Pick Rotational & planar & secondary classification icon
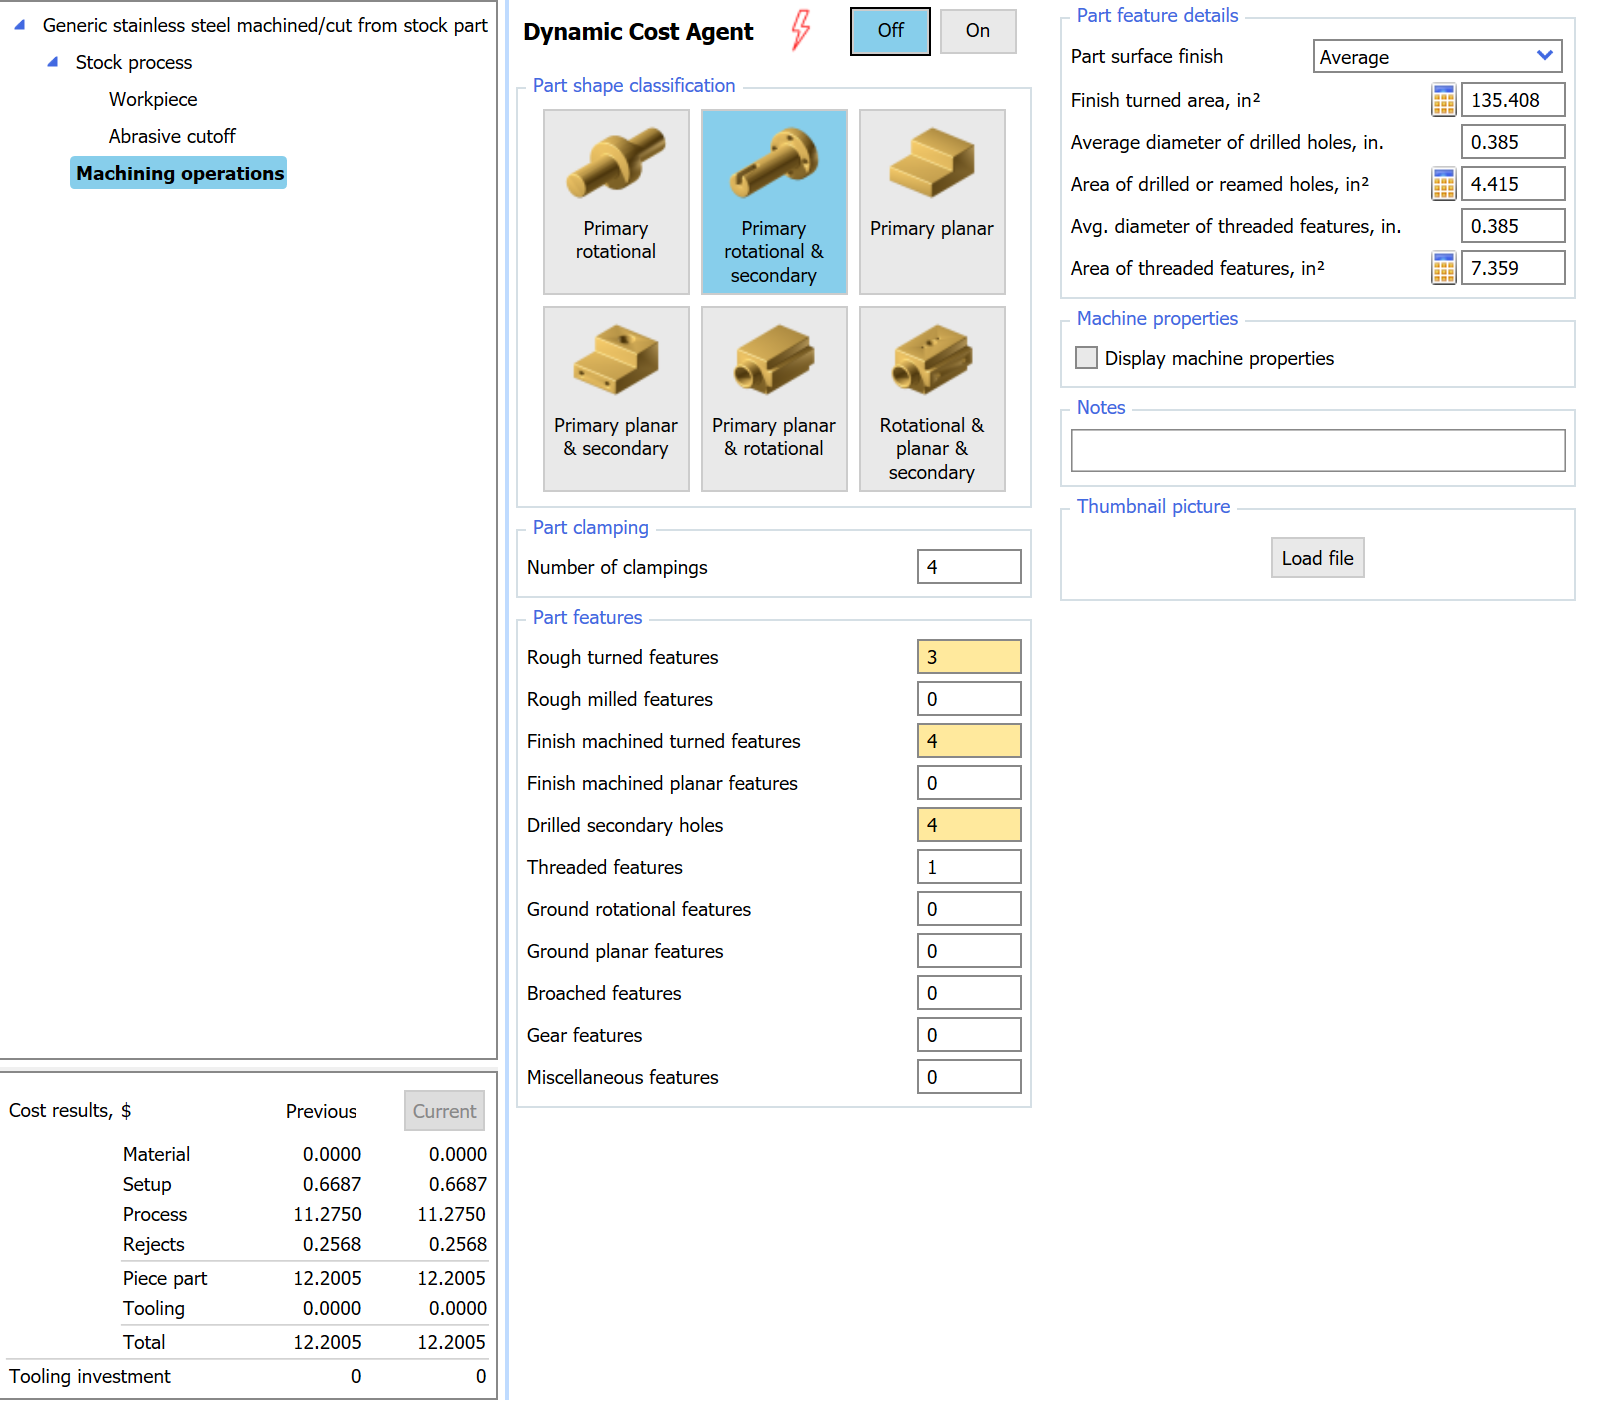The height and width of the screenshot is (1403, 1615). 931,397
